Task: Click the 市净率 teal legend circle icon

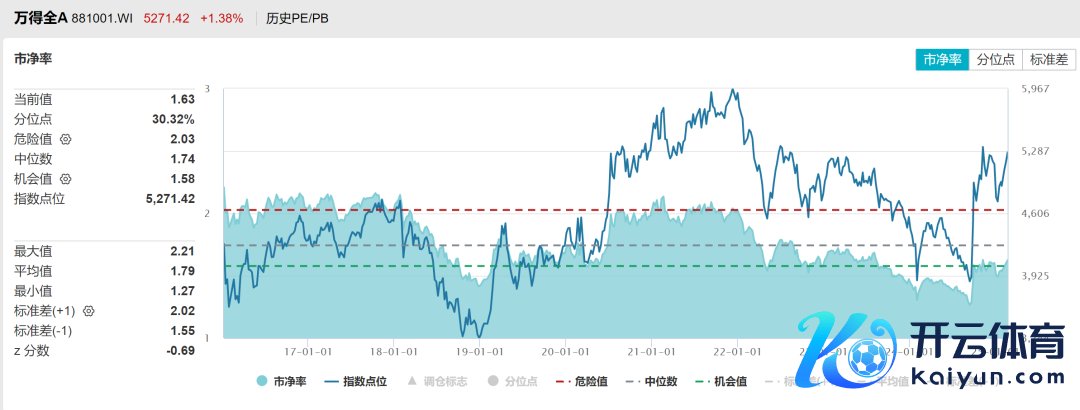Action: [x=262, y=381]
